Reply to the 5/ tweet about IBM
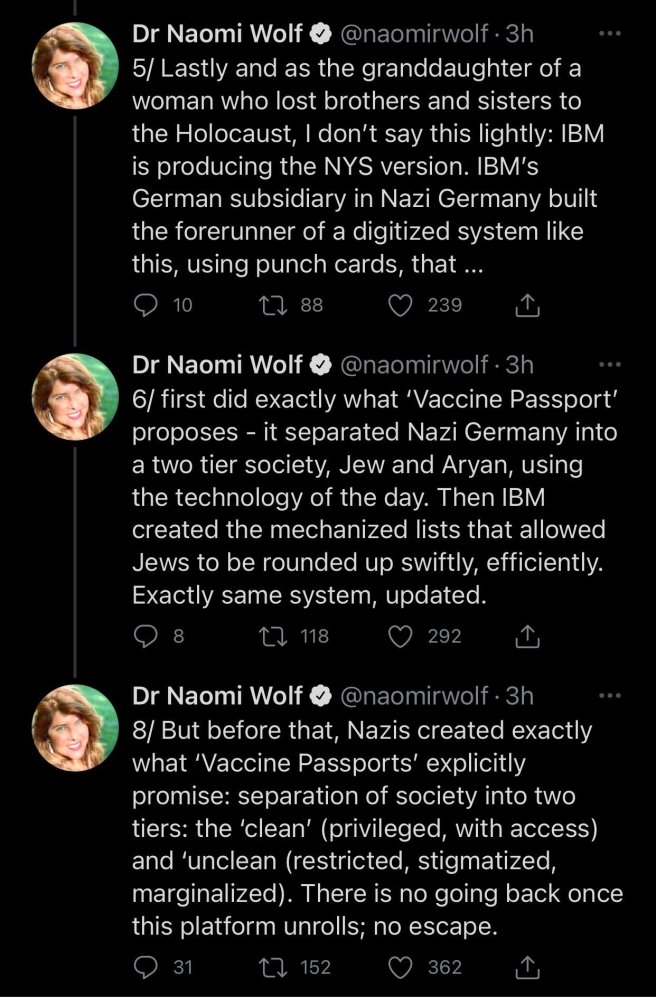Screen dimensions: 656x997 146,306
